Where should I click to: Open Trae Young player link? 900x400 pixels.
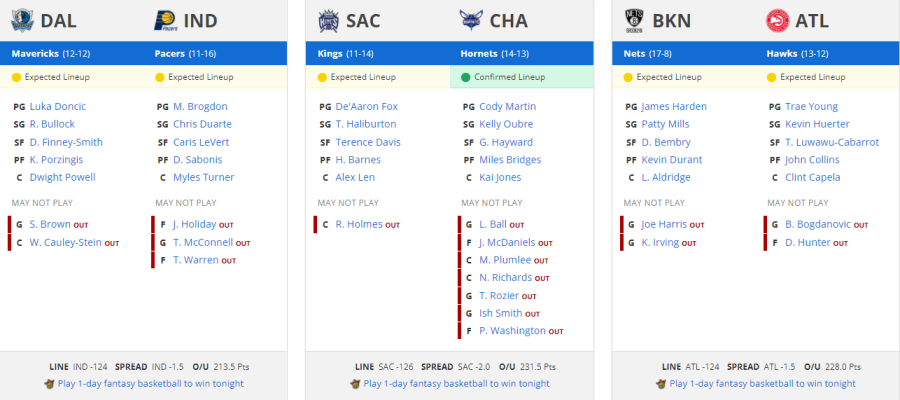coord(811,106)
